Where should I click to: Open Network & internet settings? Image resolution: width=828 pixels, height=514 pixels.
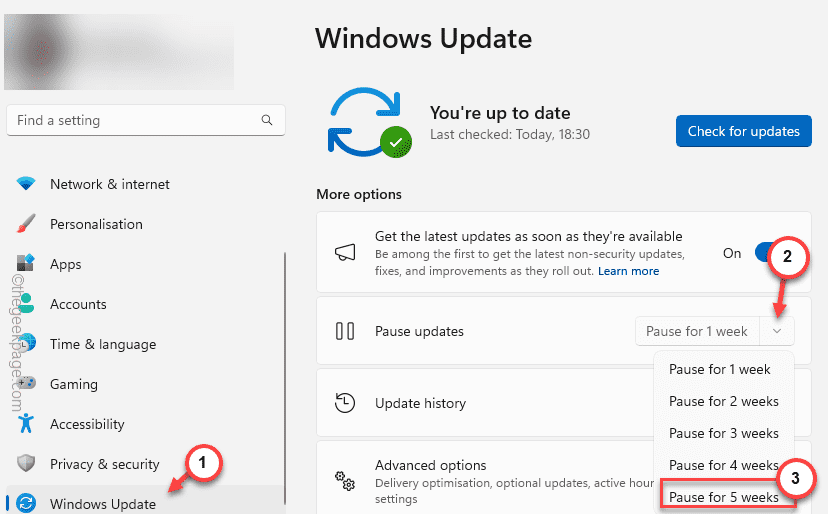145,184
